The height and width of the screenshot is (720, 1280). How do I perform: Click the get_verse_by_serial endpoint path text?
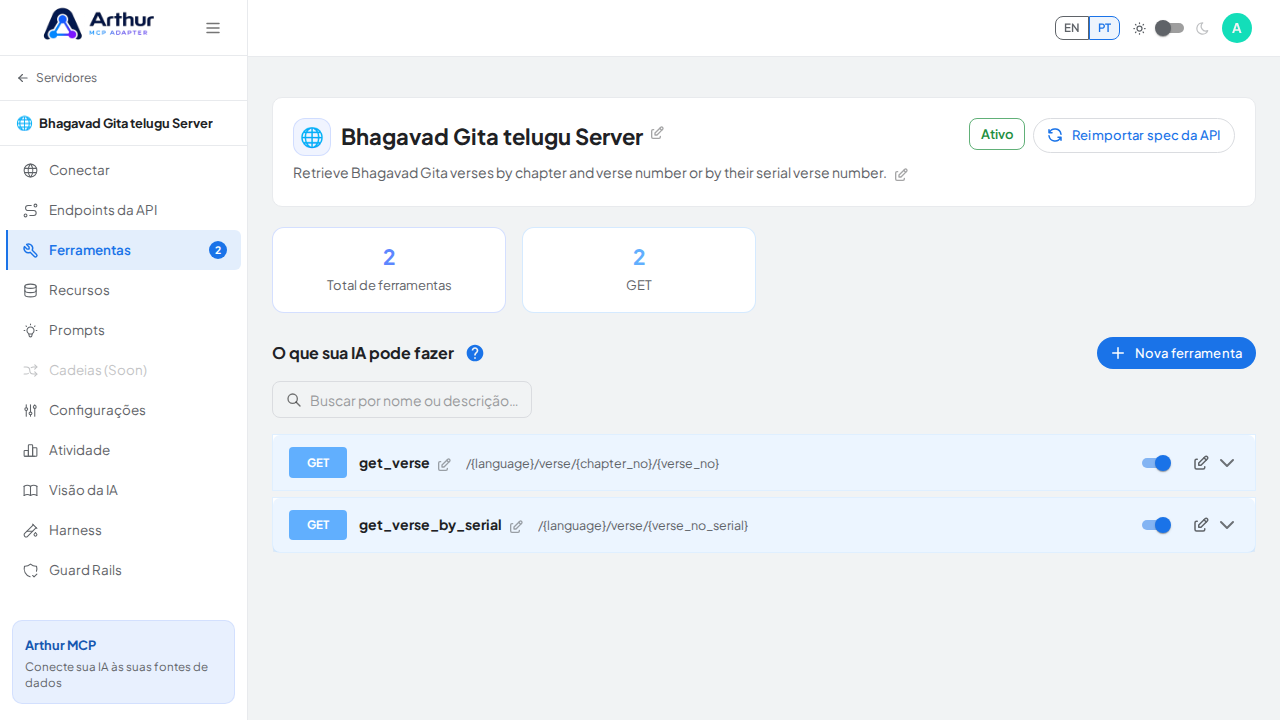pos(643,526)
